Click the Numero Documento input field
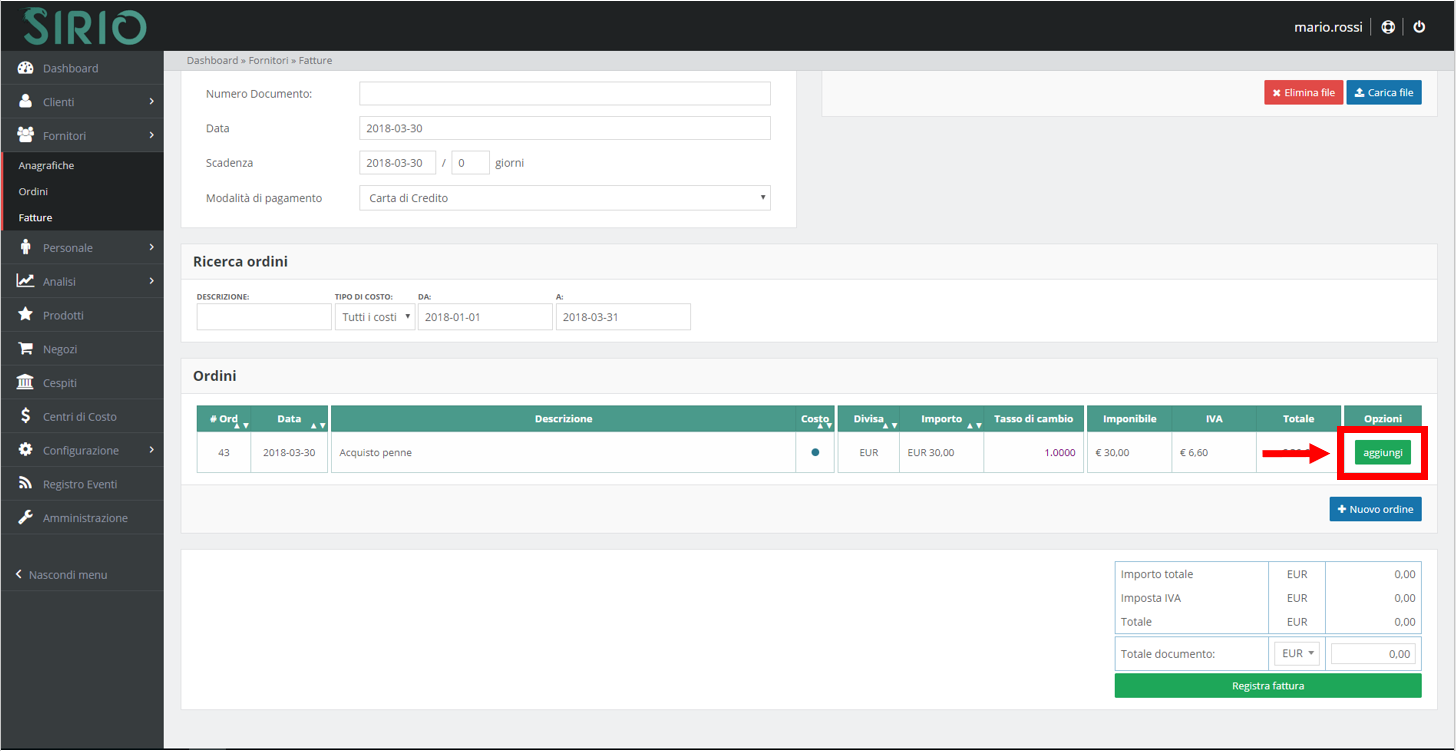 pyautogui.click(x=564, y=94)
